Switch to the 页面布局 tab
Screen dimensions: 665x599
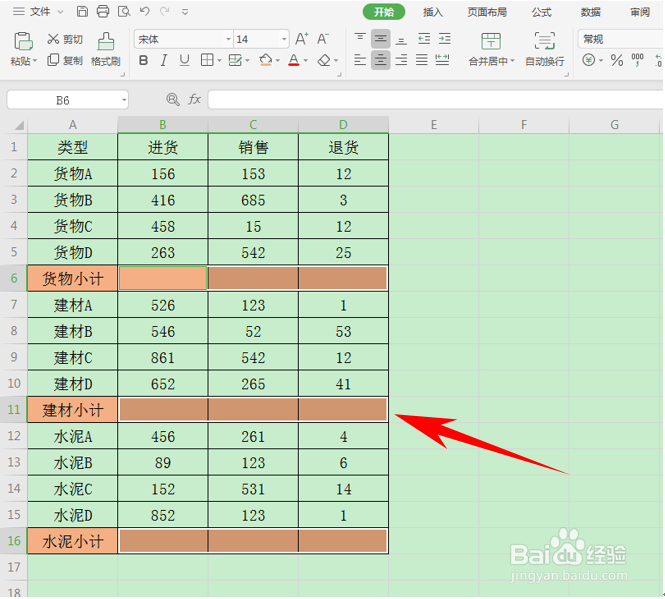tap(487, 12)
